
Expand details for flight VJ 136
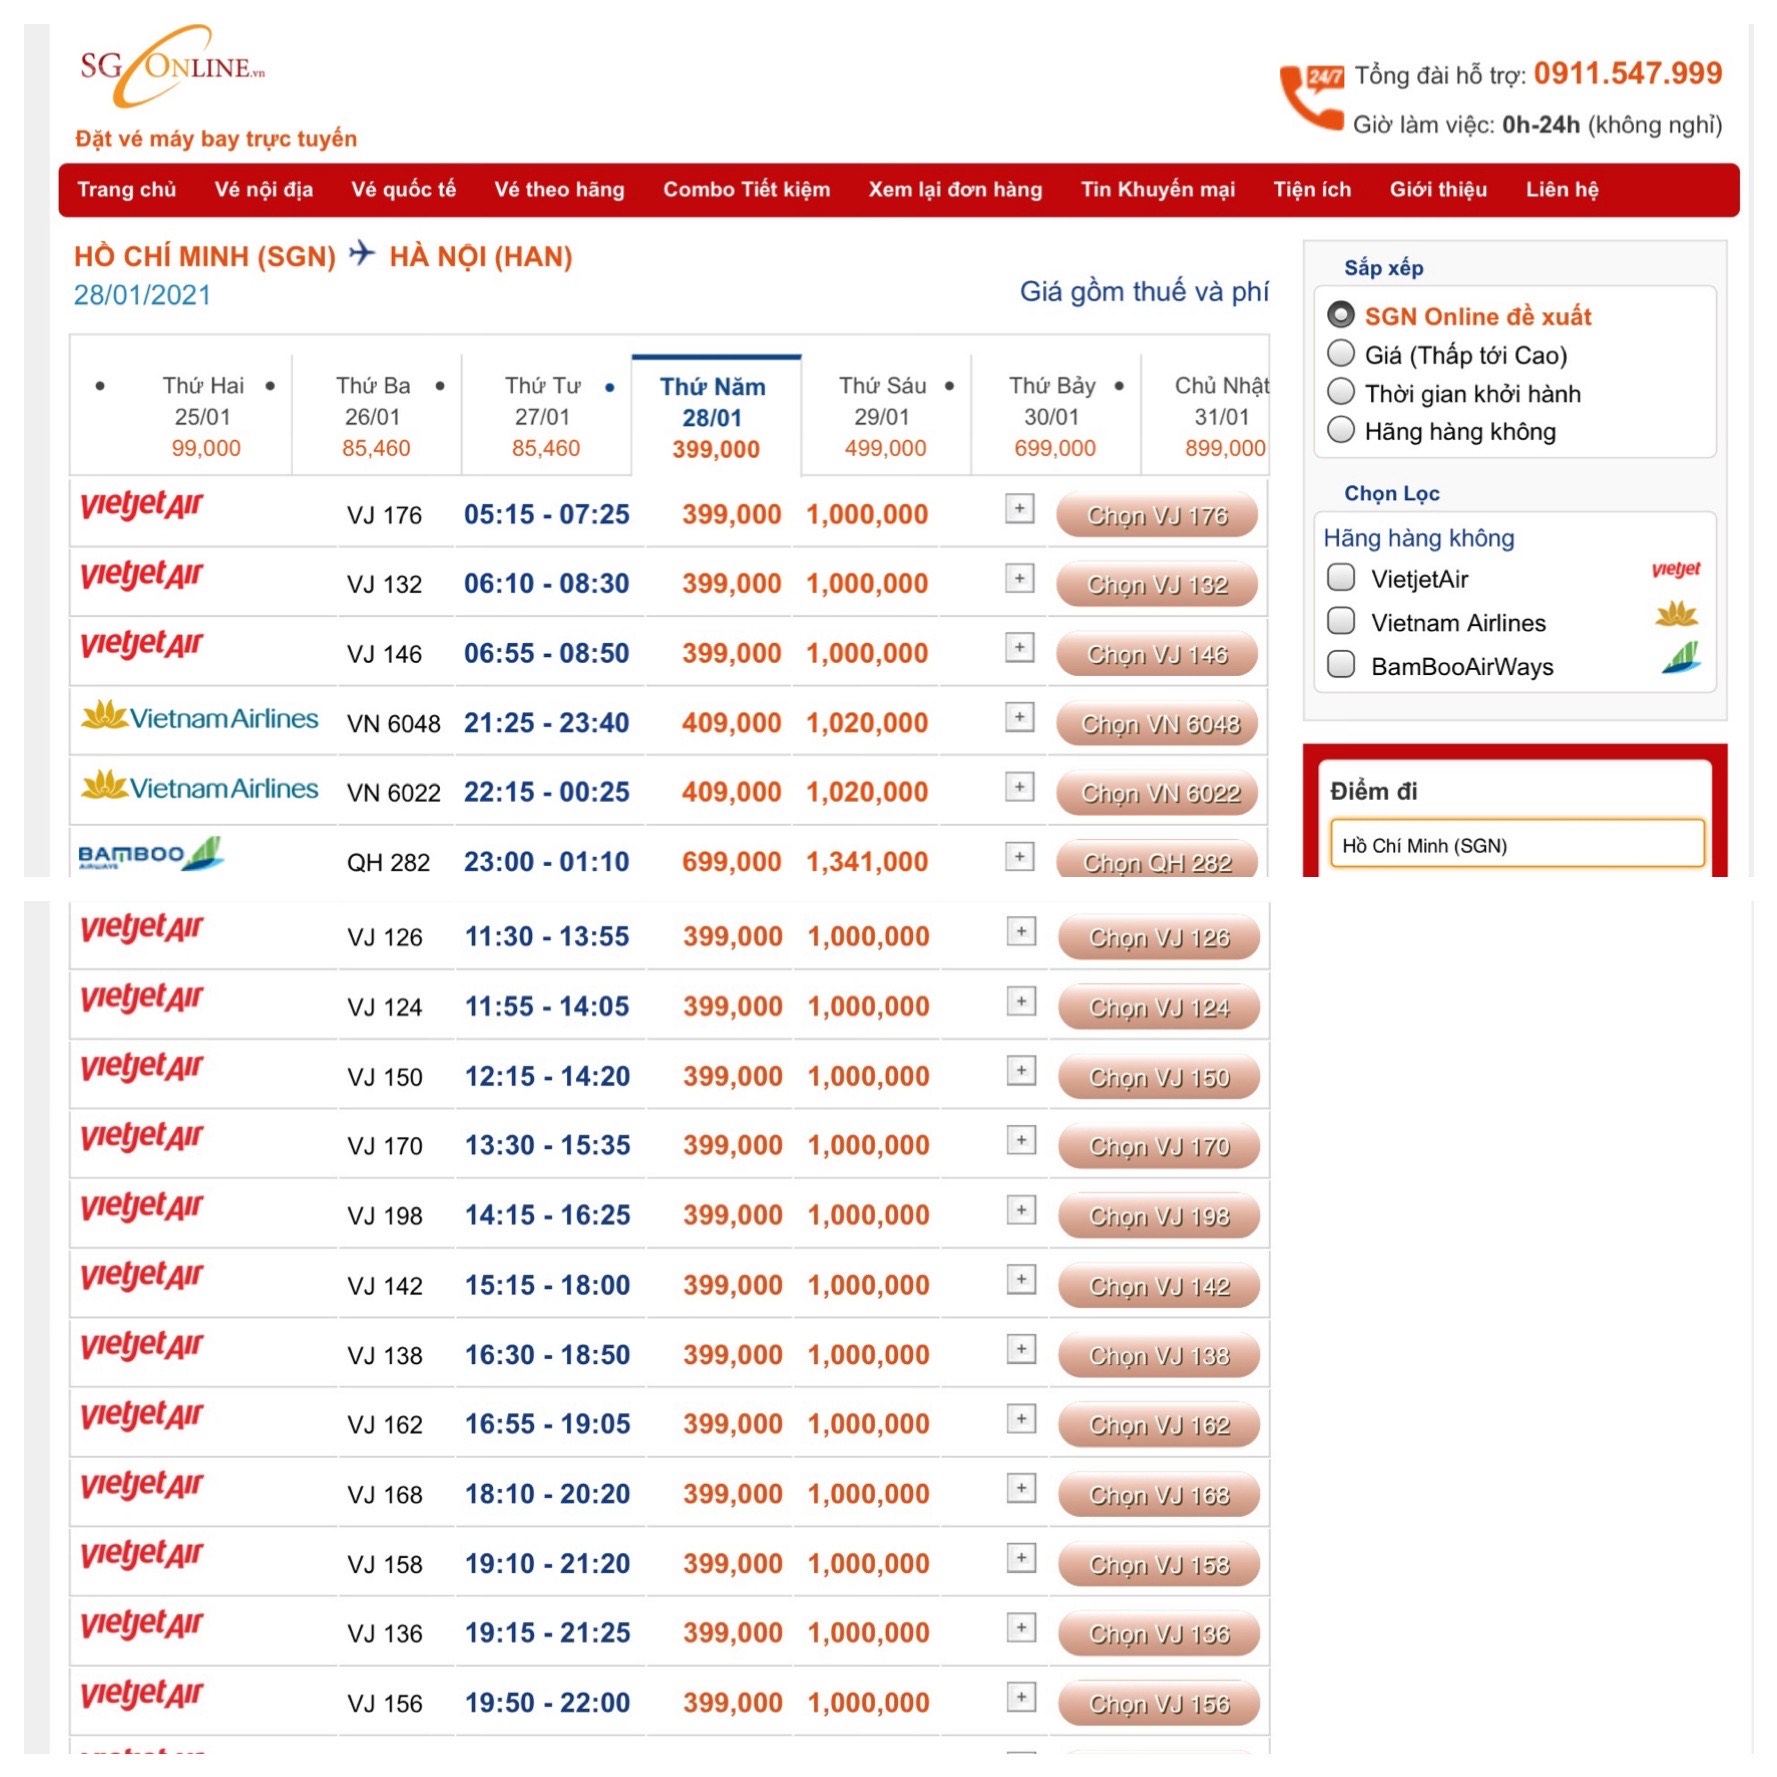pos(1021,1627)
